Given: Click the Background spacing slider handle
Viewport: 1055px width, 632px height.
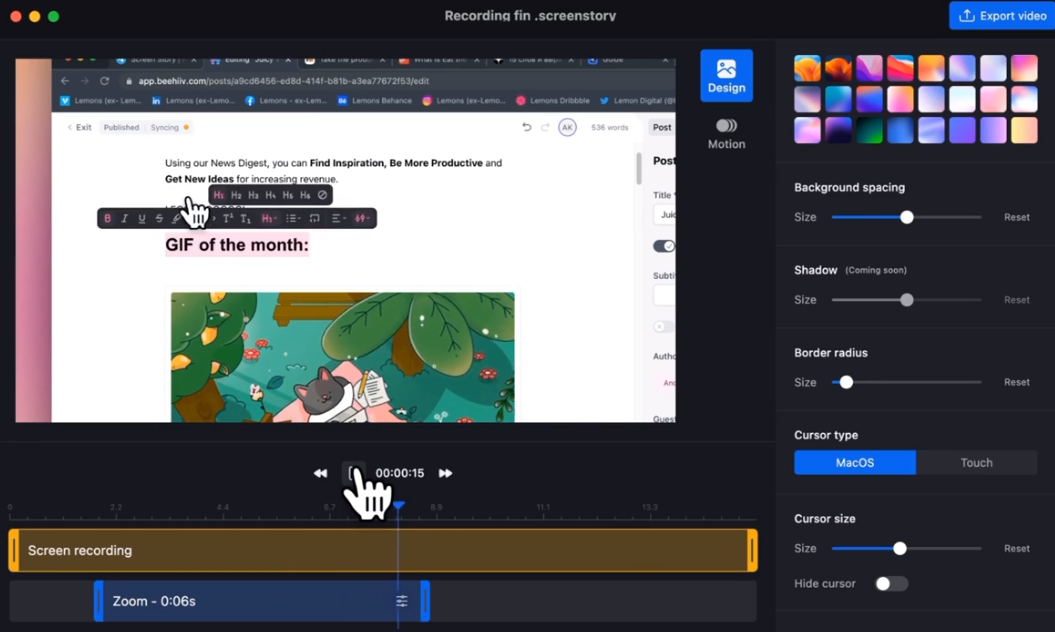Looking at the screenshot, I should click(x=906, y=217).
